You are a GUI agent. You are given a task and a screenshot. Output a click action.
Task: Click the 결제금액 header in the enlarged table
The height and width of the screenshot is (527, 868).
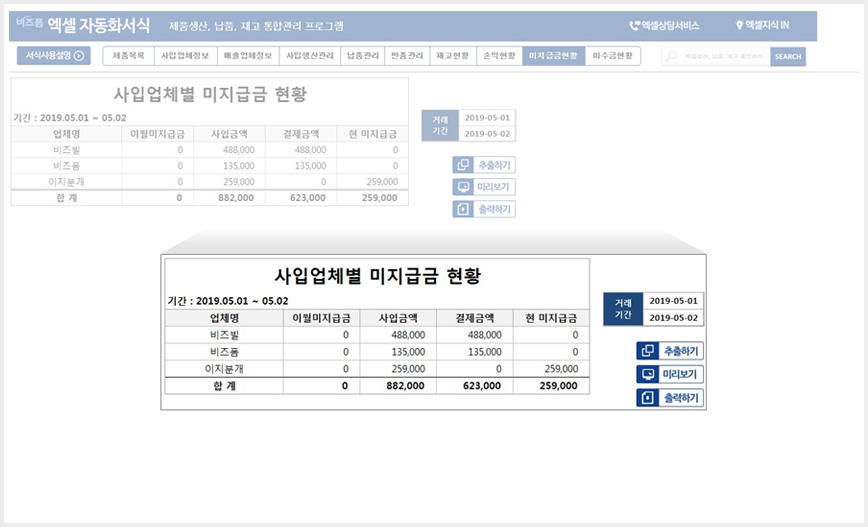click(x=474, y=318)
